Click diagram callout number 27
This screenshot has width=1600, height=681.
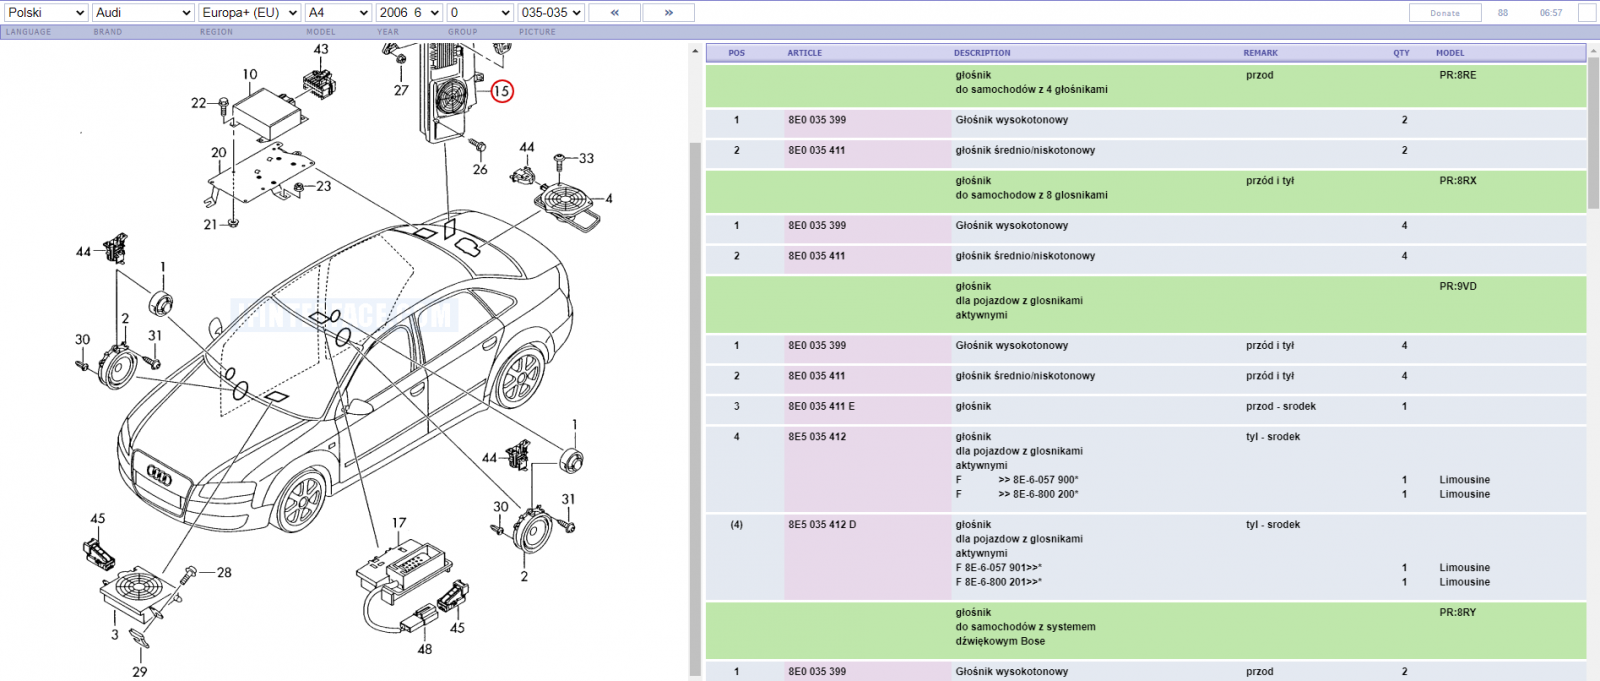click(401, 90)
